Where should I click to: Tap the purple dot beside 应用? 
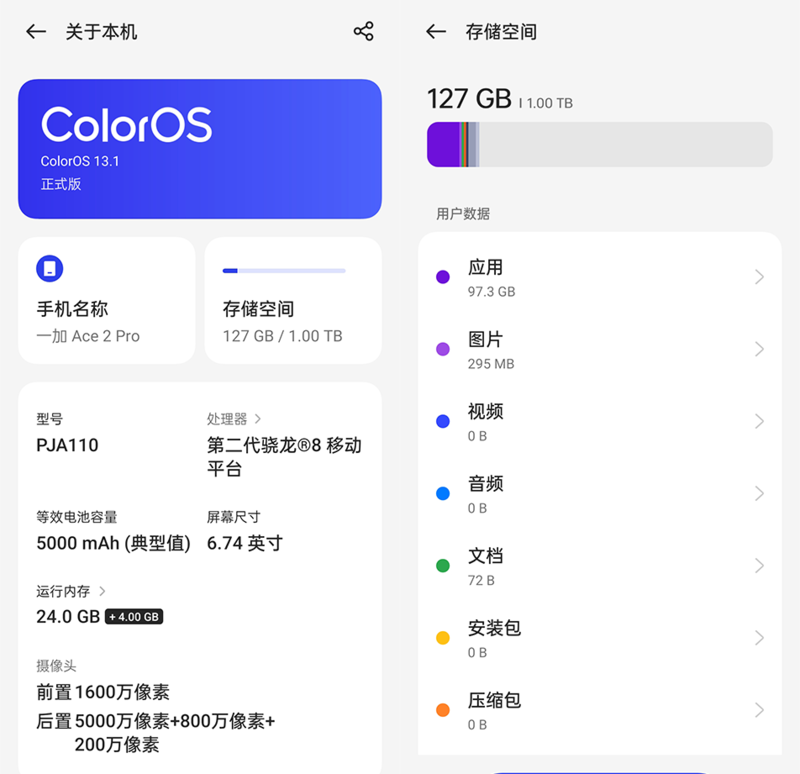pos(443,277)
